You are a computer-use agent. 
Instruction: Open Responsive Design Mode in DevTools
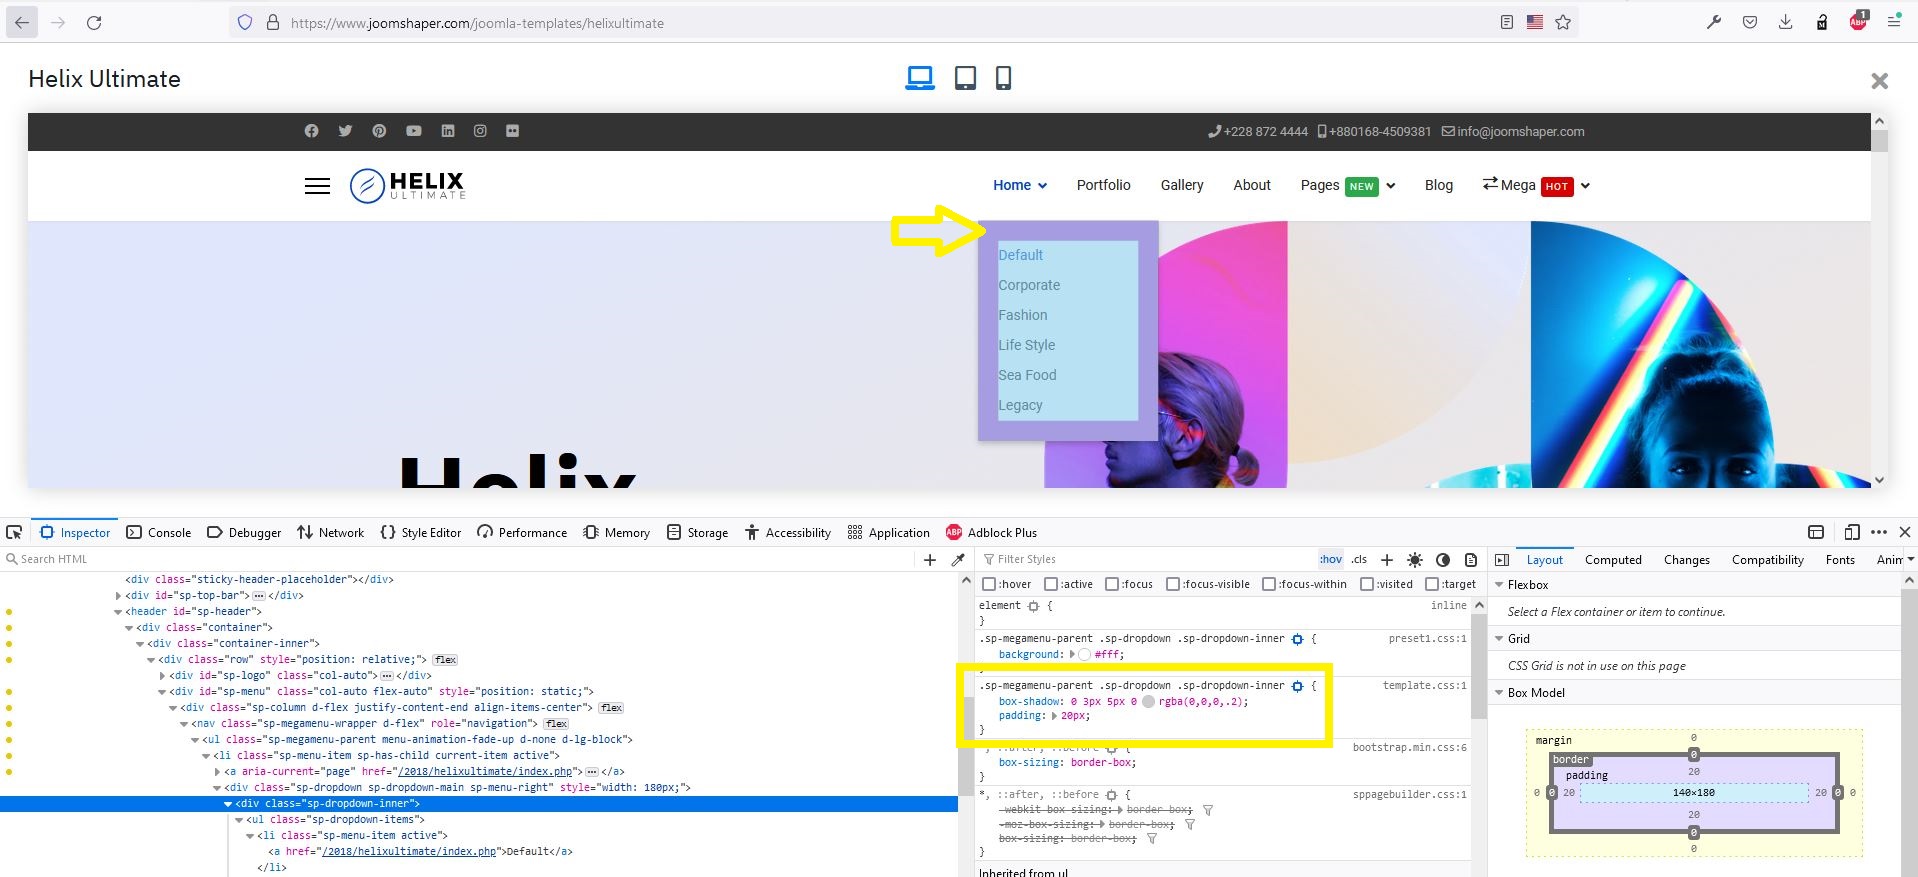(1852, 532)
